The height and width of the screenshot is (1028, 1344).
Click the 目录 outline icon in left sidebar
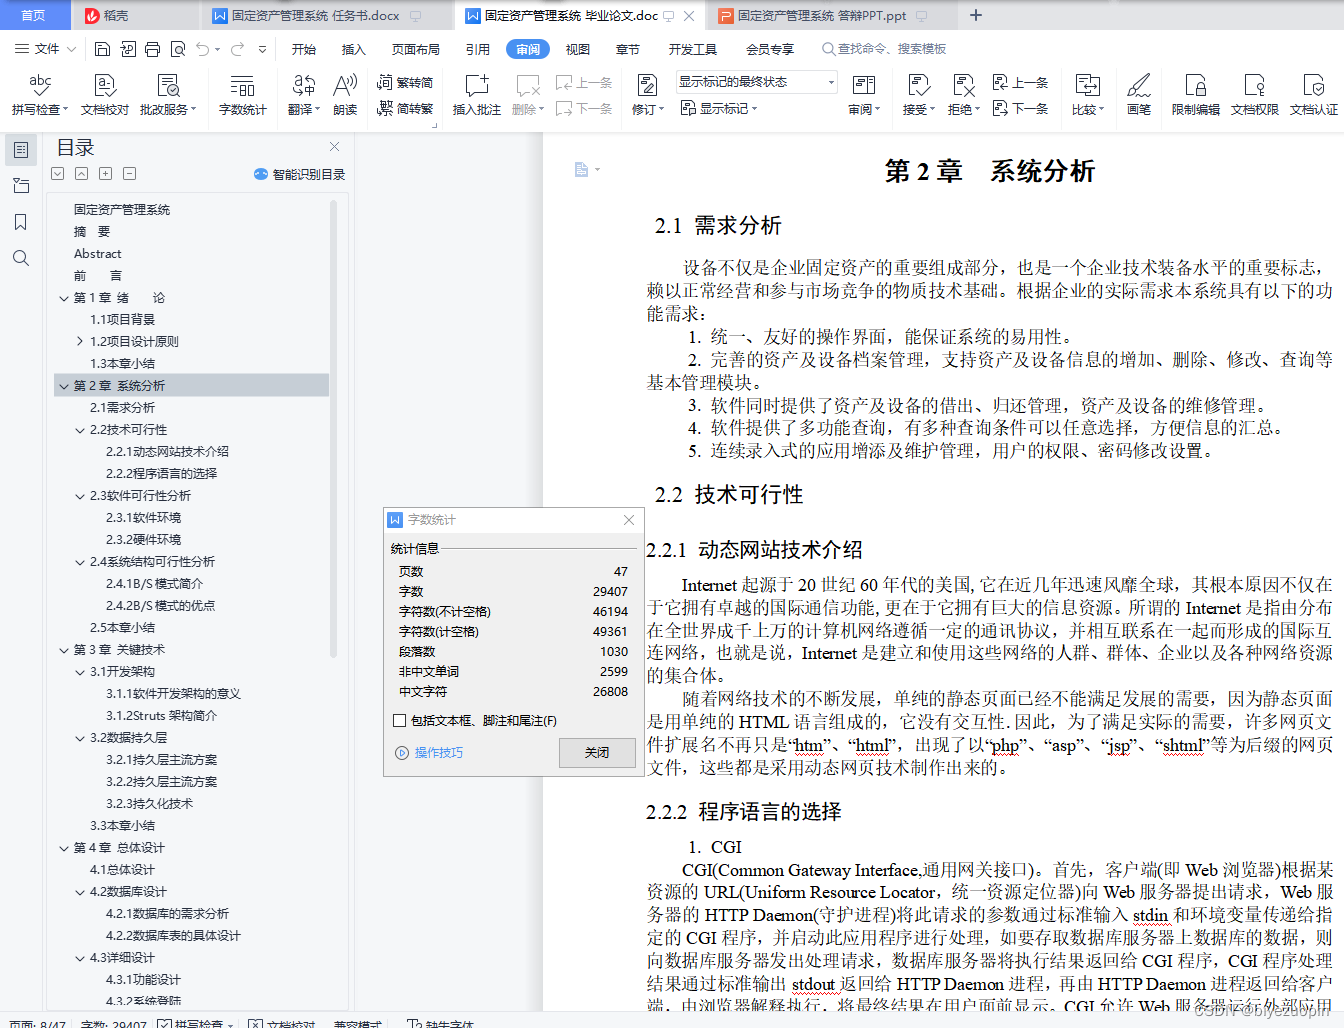20,150
